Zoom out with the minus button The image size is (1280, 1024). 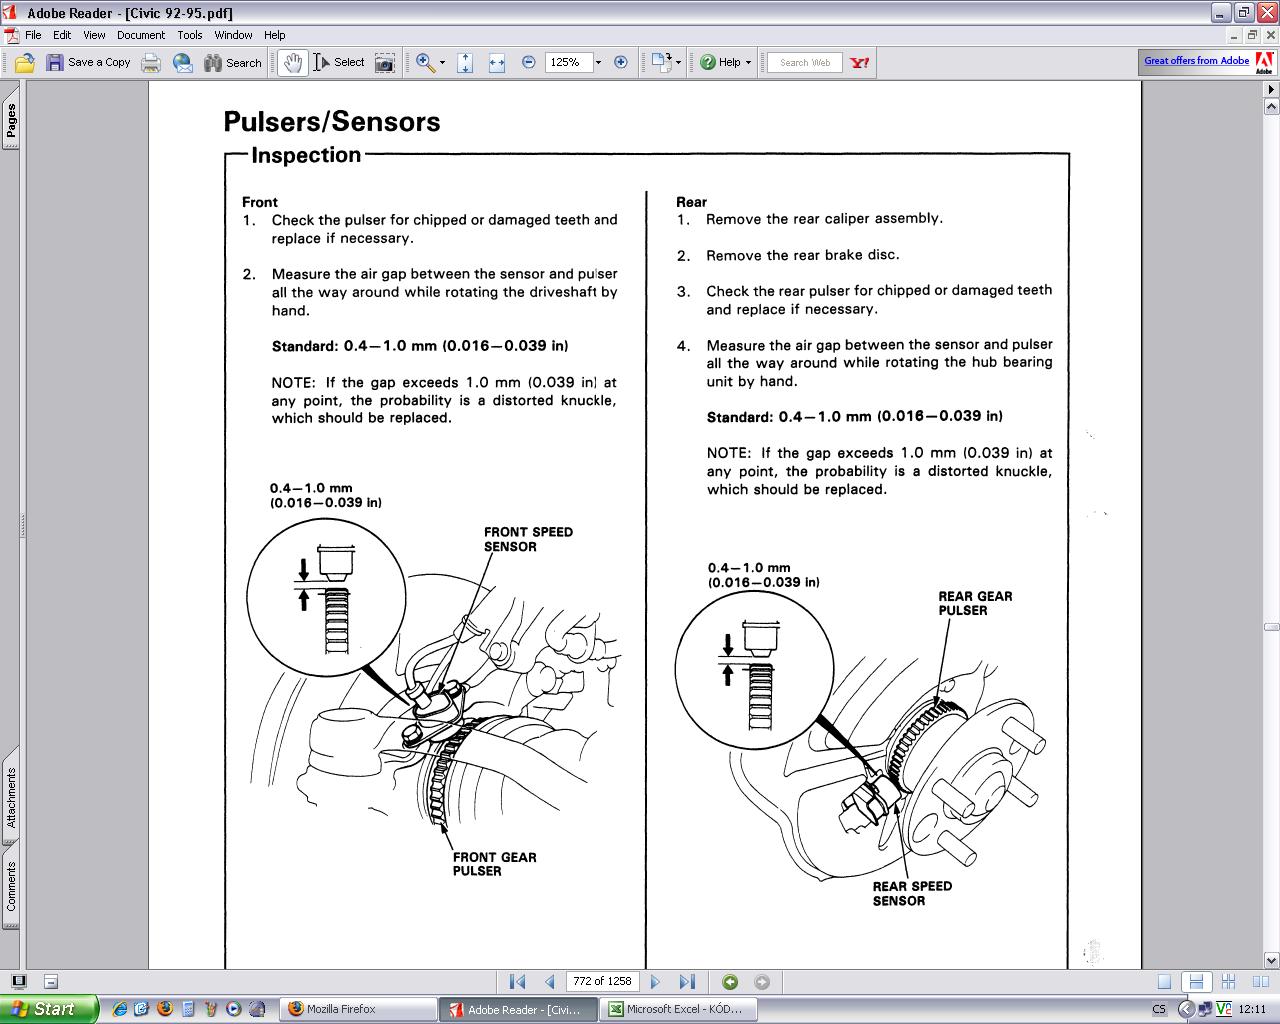[x=529, y=62]
